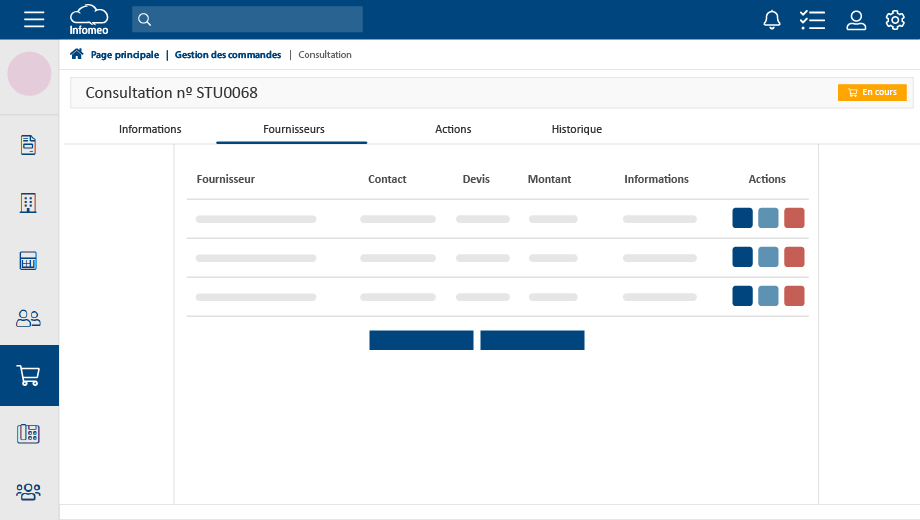Open settings gear icon
This screenshot has width=920, height=520.
tap(895, 20)
